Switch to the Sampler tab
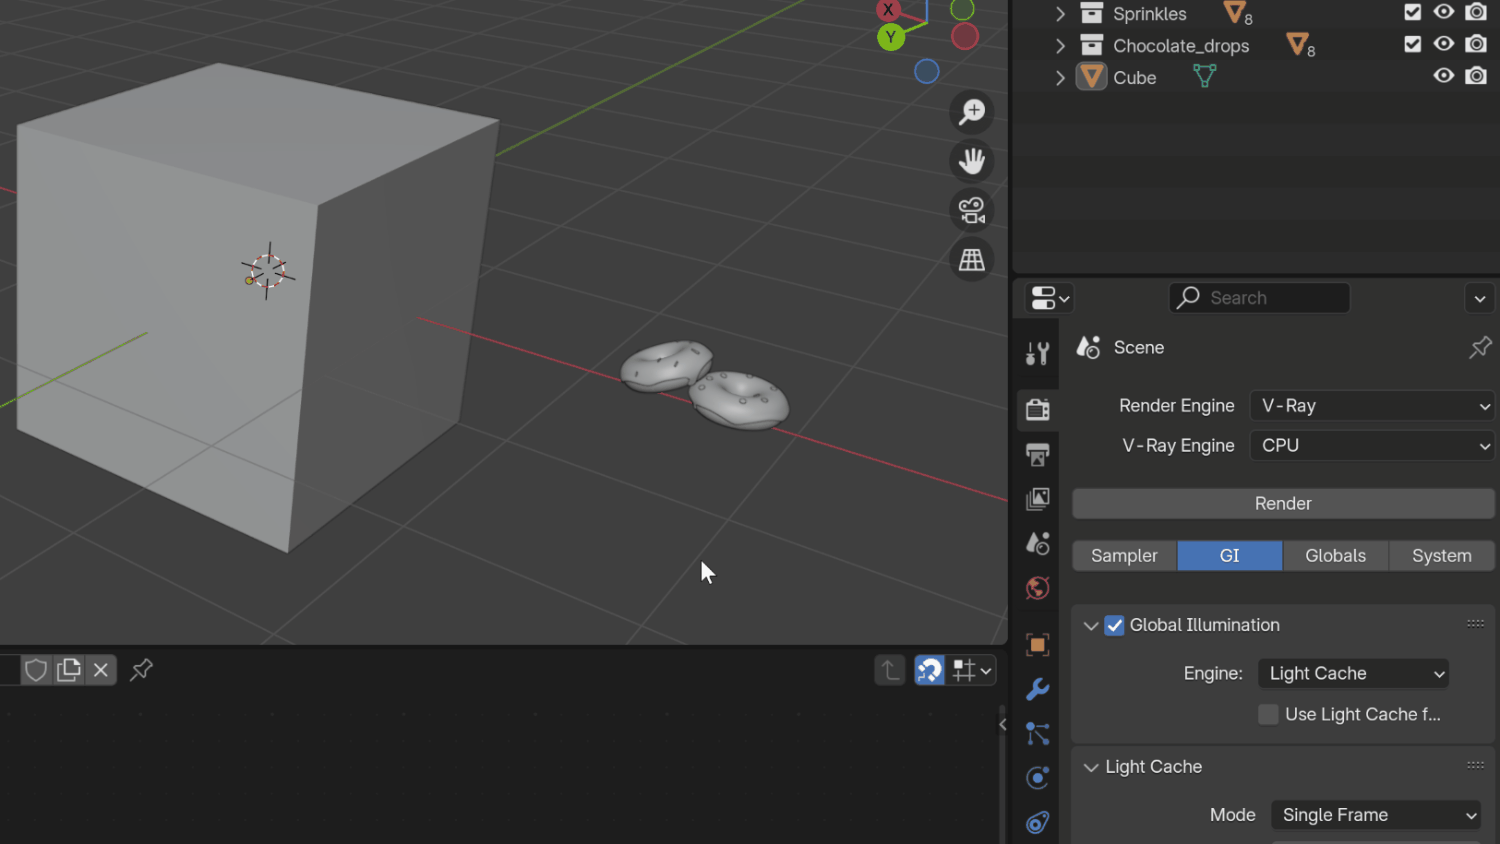Image resolution: width=1500 pixels, height=844 pixels. (x=1124, y=556)
